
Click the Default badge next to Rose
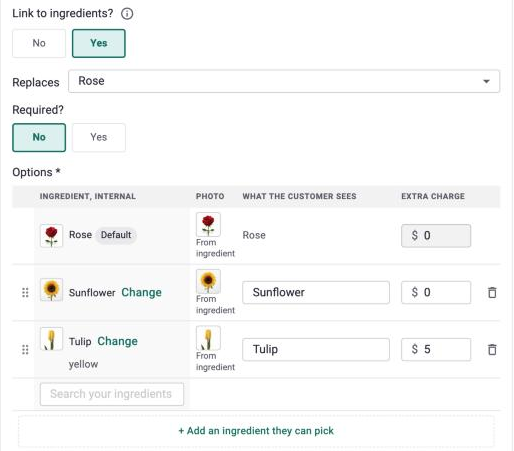[116, 235]
